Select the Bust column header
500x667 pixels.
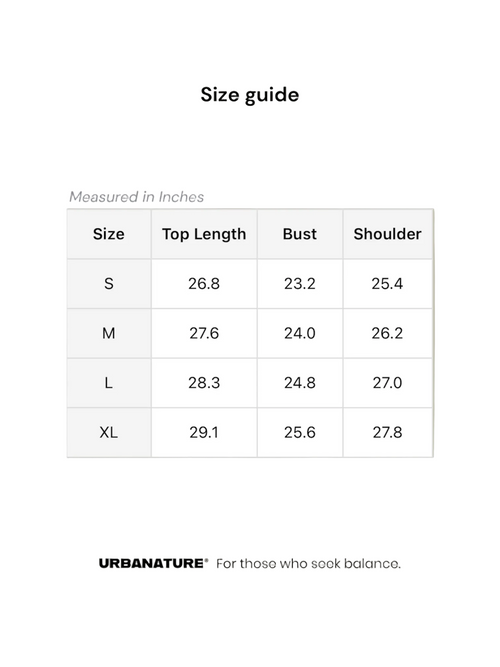tap(300, 234)
